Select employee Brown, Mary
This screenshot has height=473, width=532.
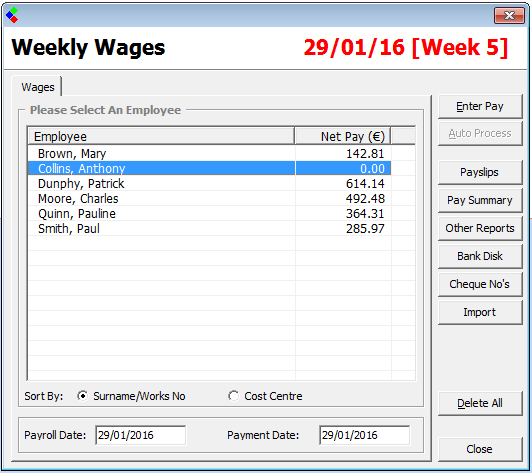[209, 154]
